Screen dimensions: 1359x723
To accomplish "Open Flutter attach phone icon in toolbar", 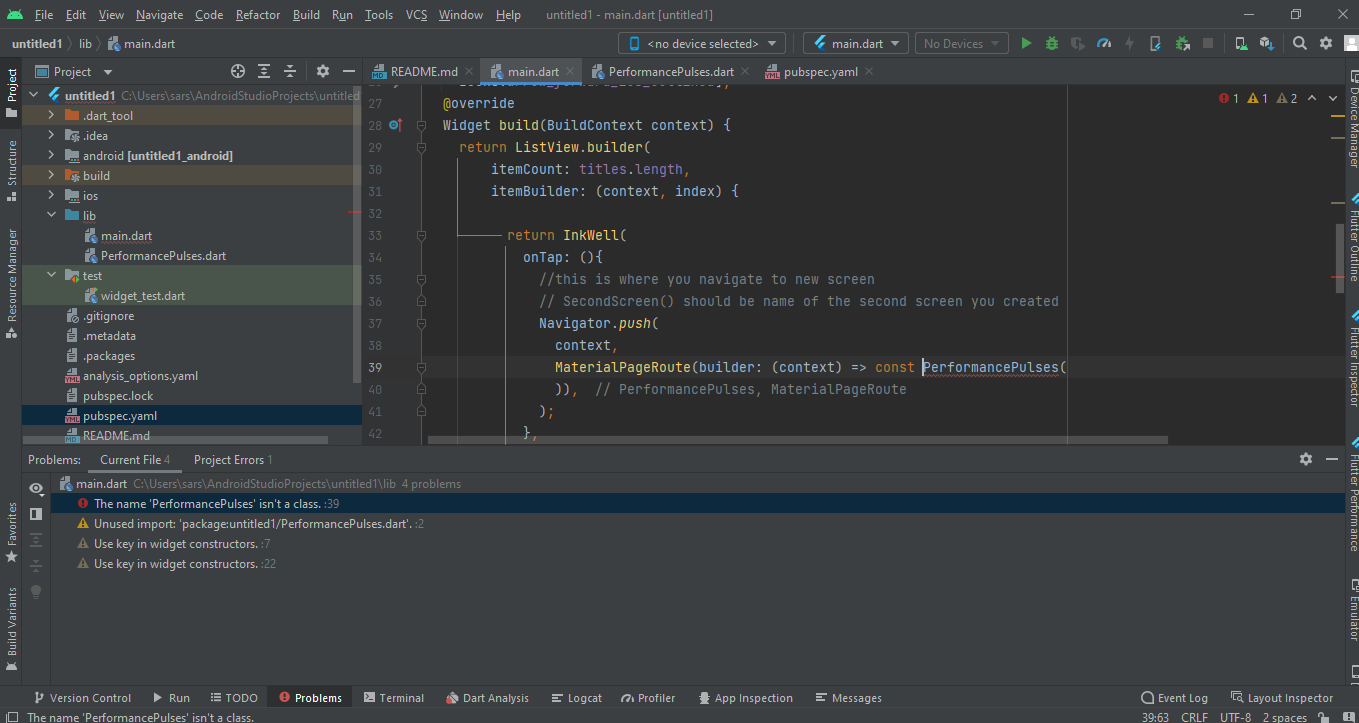I will [1156, 43].
